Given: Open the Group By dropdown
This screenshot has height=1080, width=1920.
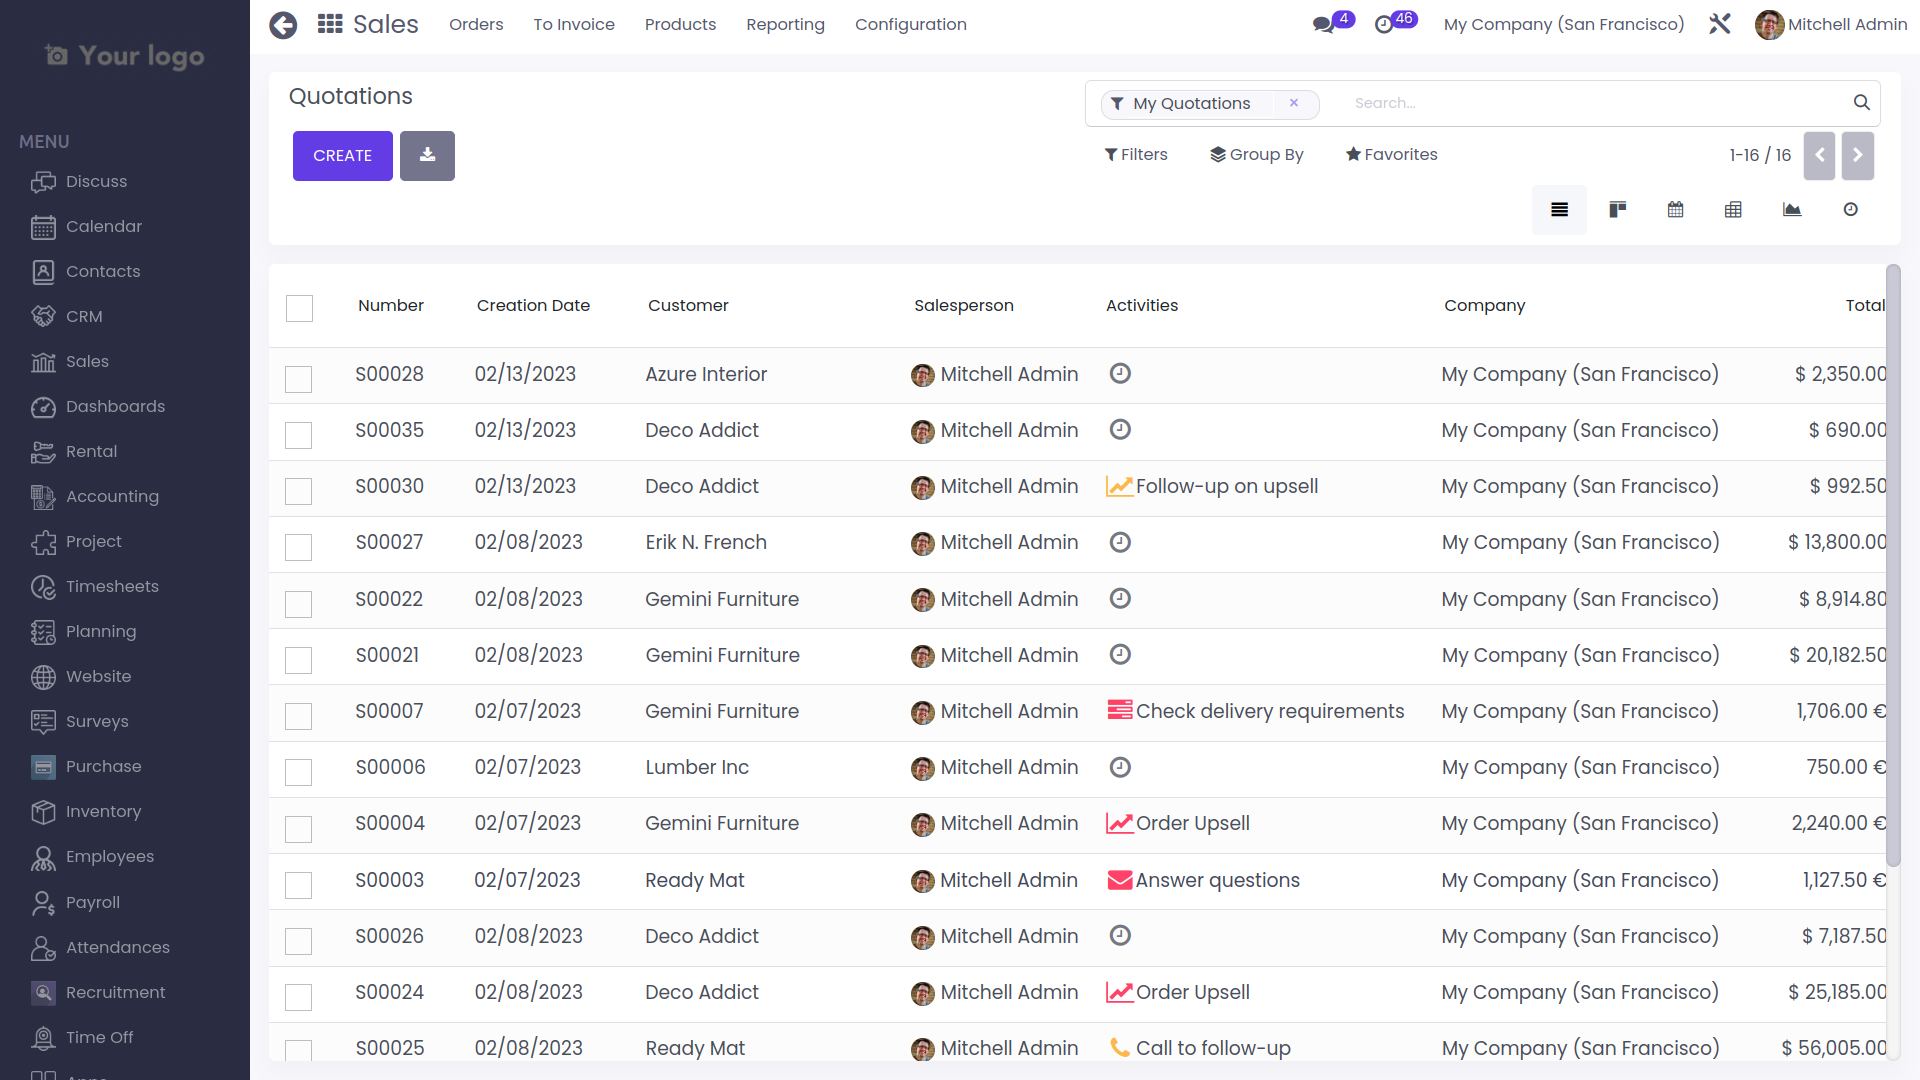Looking at the screenshot, I should pyautogui.click(x=1257, y=154).
